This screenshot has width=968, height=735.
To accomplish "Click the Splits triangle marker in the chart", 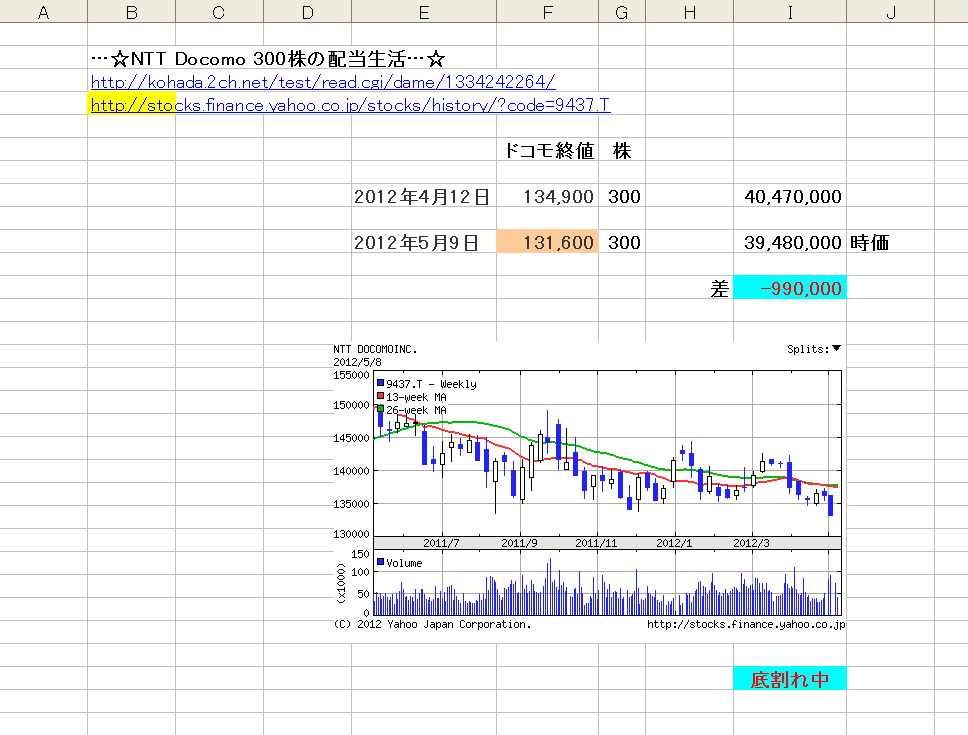I will tap(837, 349).
